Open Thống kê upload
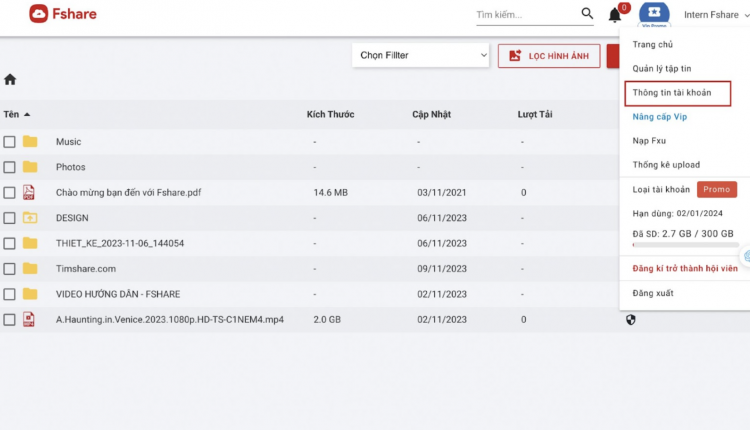The image size is (750, 430). 666,165
